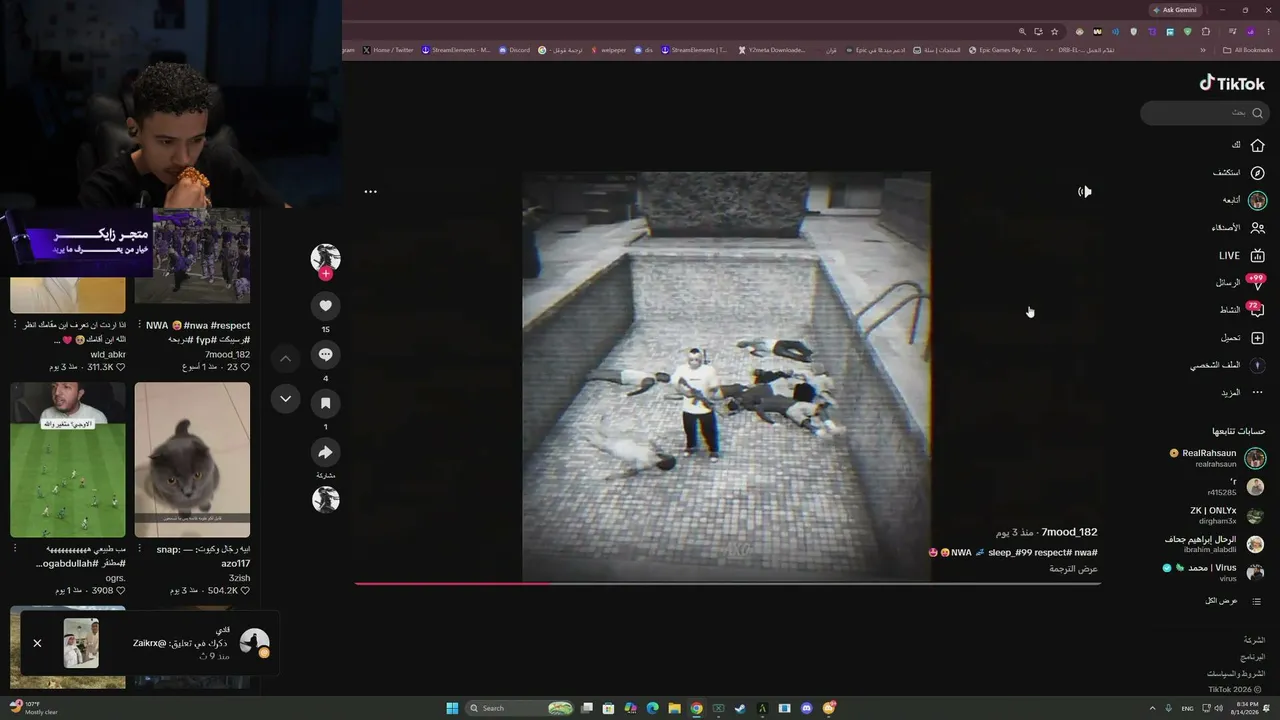Open the 7mood_182 creator link
Screen dimensions: 1280x720
pos(1069,532)
